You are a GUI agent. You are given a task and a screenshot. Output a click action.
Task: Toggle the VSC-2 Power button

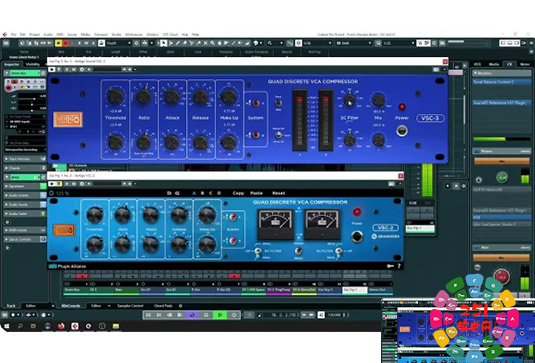(x=357, y=236)
